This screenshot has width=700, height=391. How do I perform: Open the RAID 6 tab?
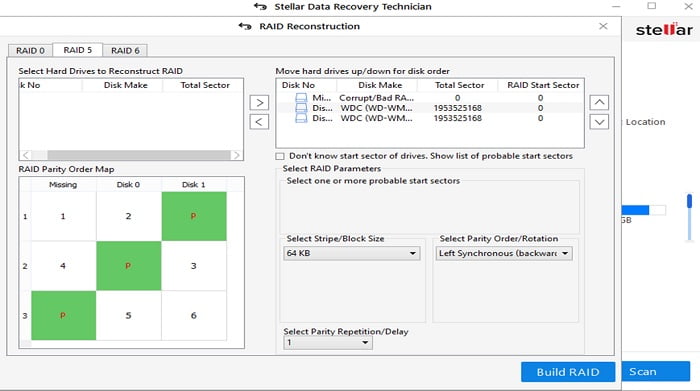click(x=125, y=50)
